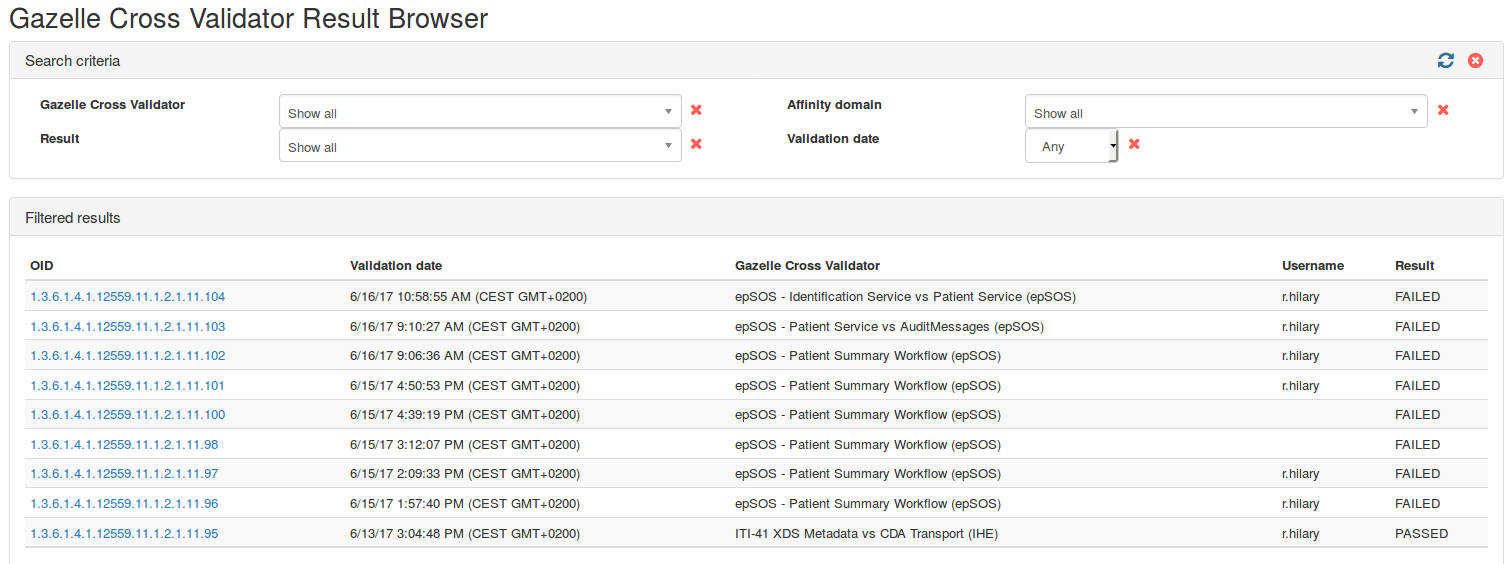Viewport: 1512px width, 564px height.
Task: Click the Validation date column header
Action: tap(396, 266)
